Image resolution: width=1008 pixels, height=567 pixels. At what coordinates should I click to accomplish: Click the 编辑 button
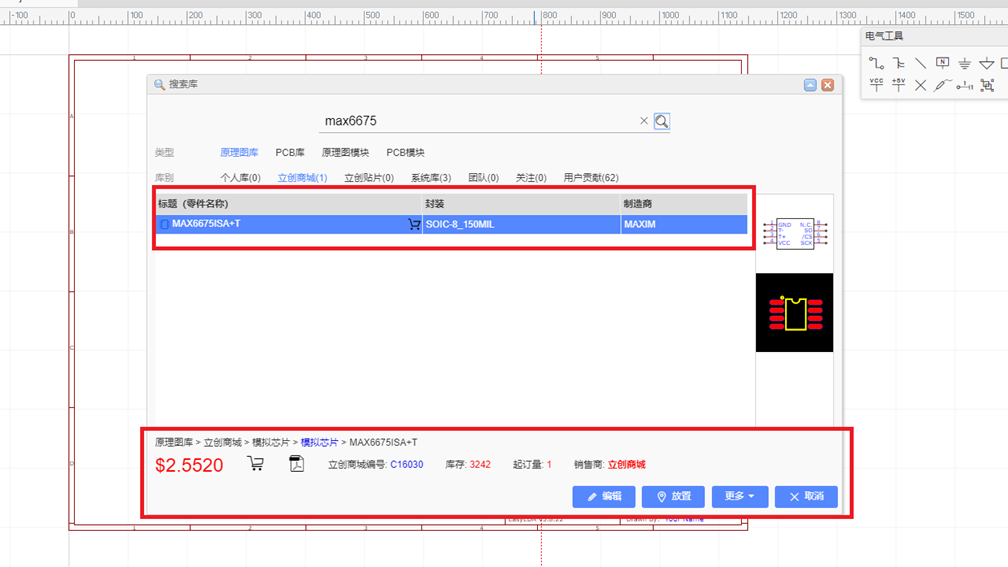604,496
